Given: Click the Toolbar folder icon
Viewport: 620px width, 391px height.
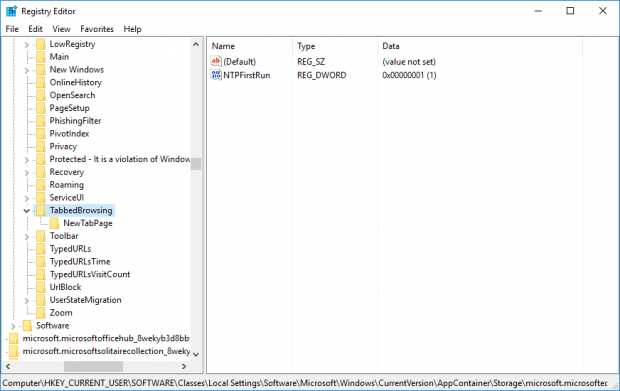Looking at the screenshot, I should click(x=41, y=236).
